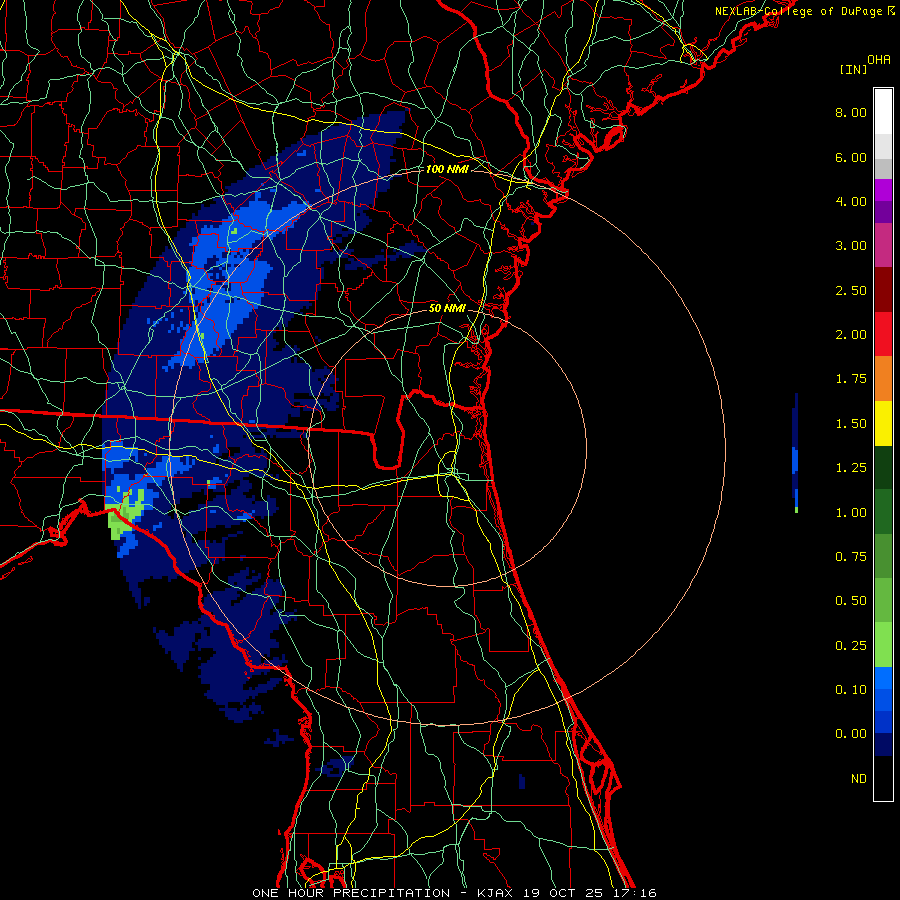Click the narrow offshore precipitation strip east of the rings
This screenshot has height=900, width=900.
(x=795, y=453)
